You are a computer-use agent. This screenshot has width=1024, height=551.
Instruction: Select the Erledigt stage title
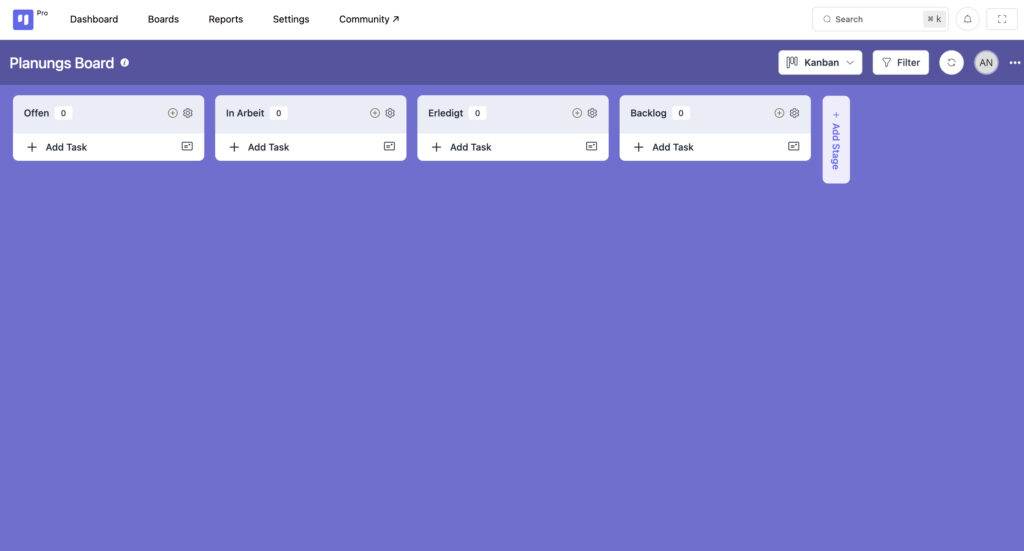coord(445,113)
